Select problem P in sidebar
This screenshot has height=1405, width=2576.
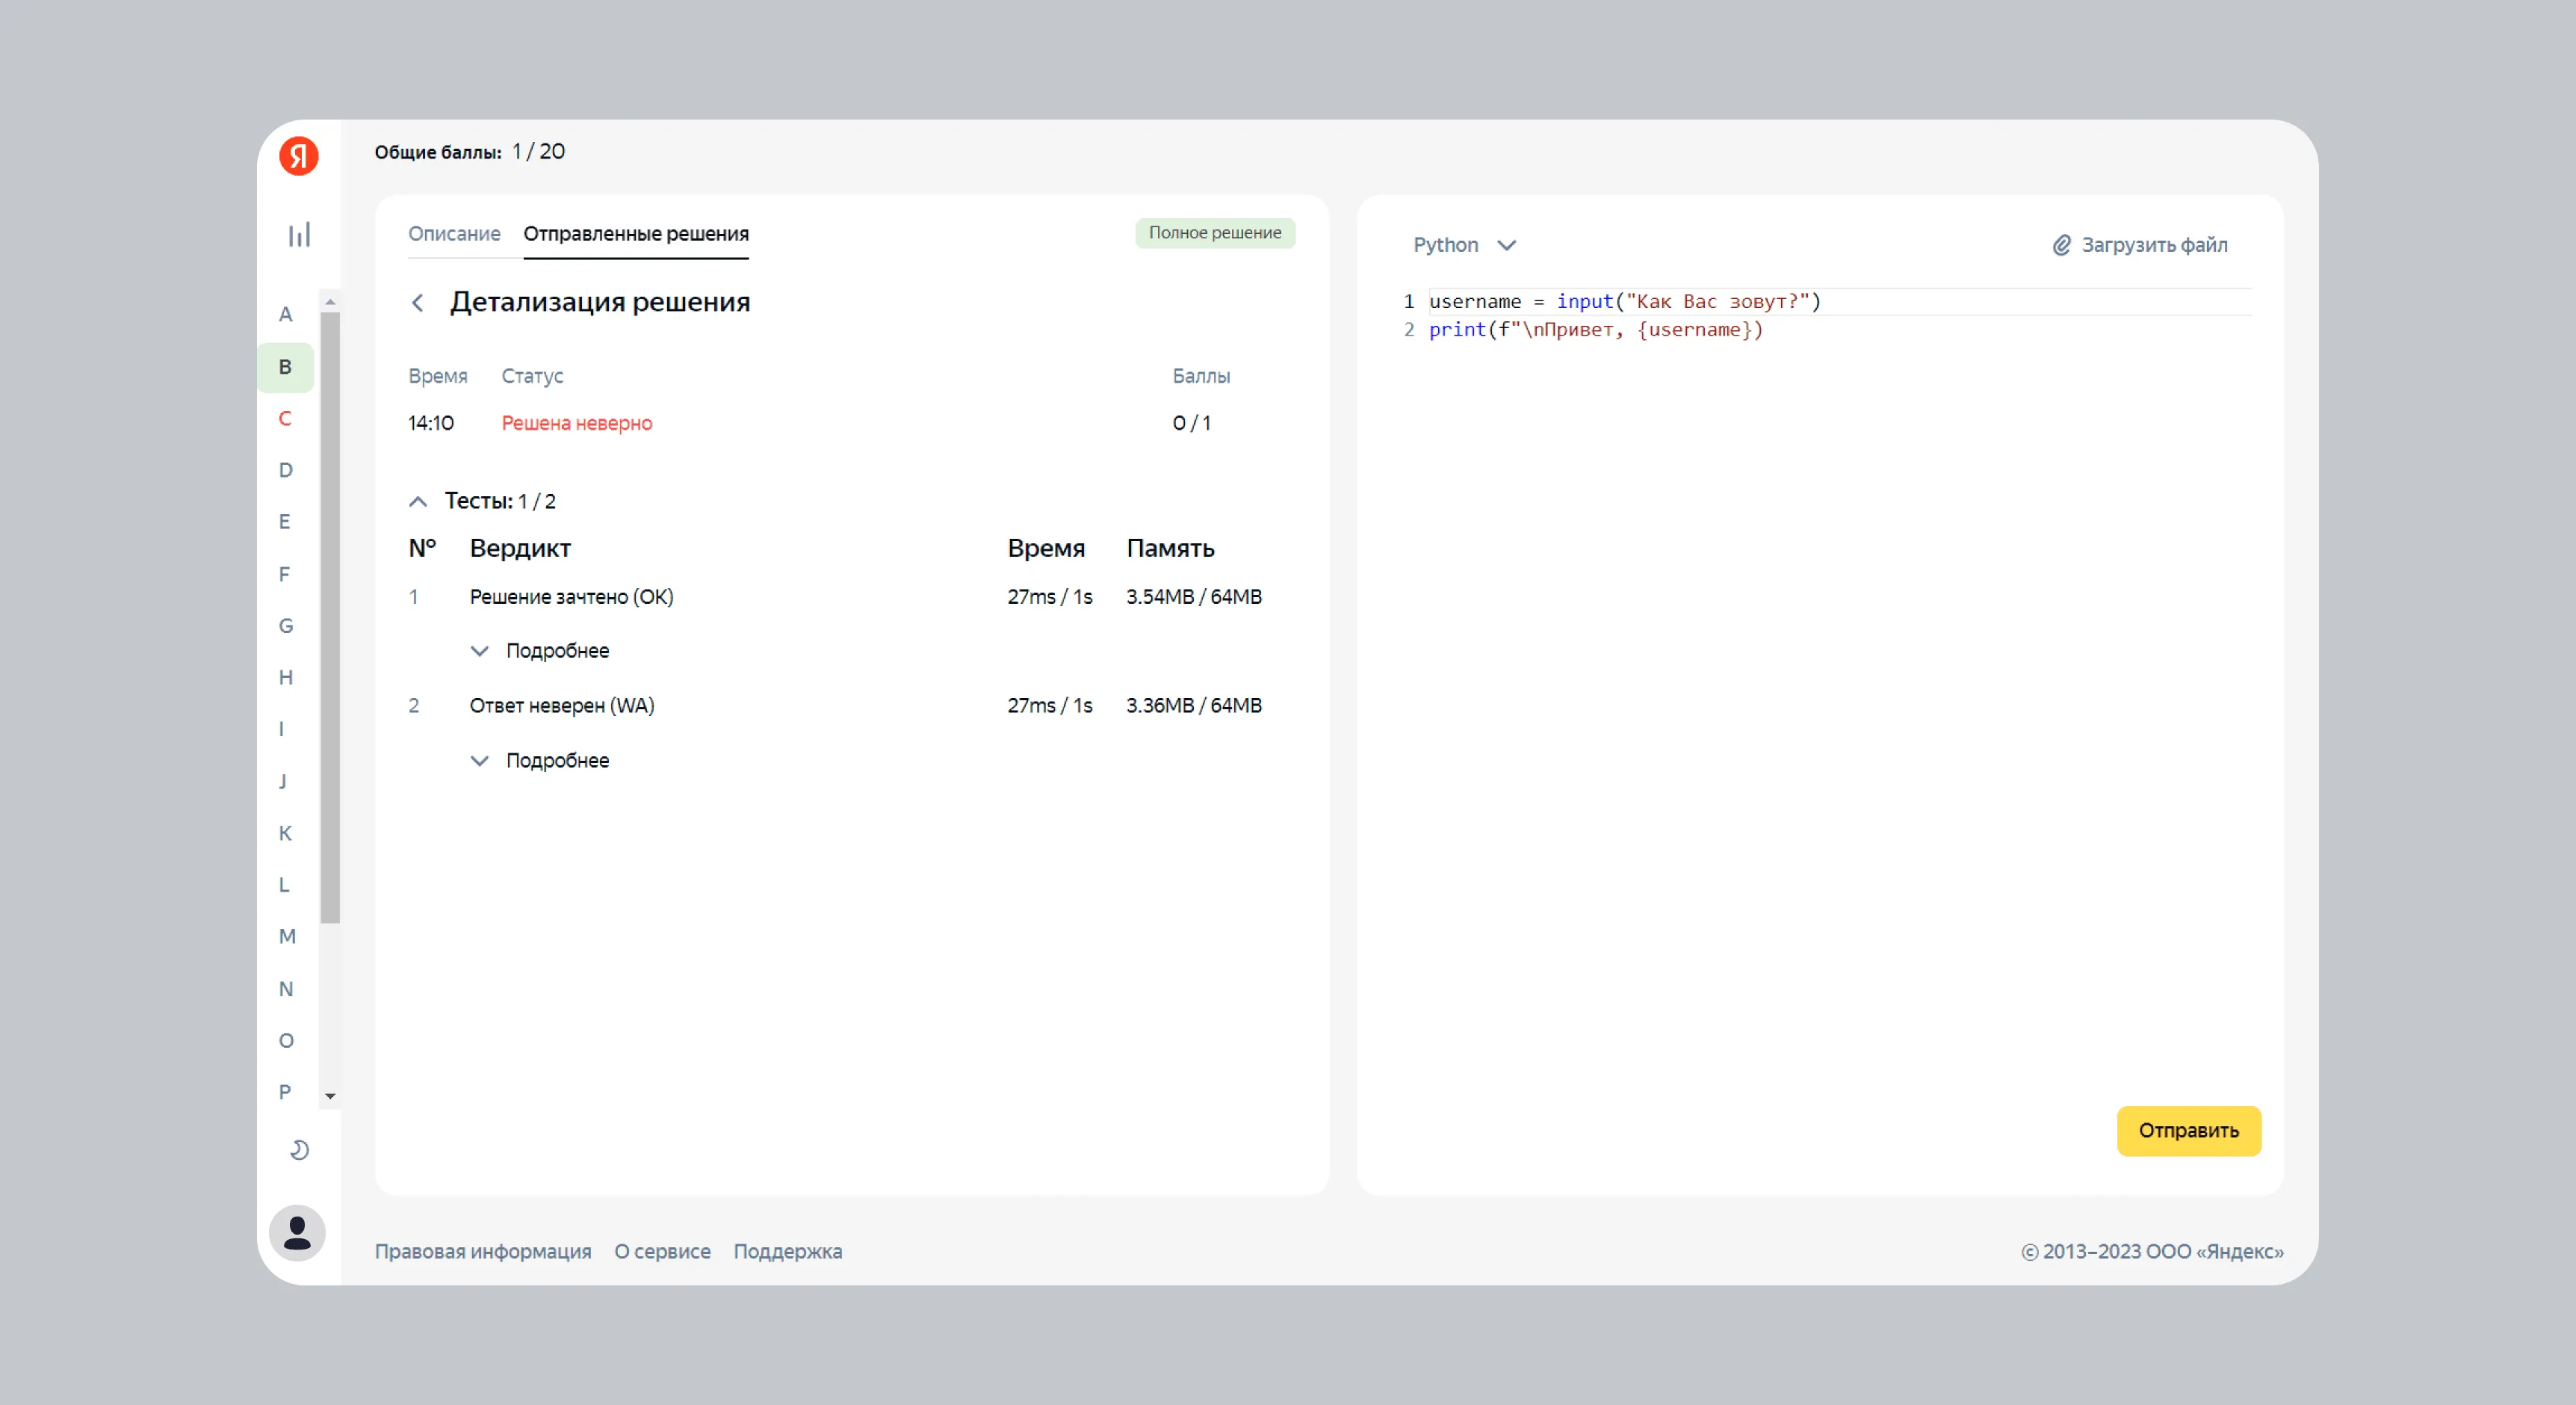tap(285, 1092)
